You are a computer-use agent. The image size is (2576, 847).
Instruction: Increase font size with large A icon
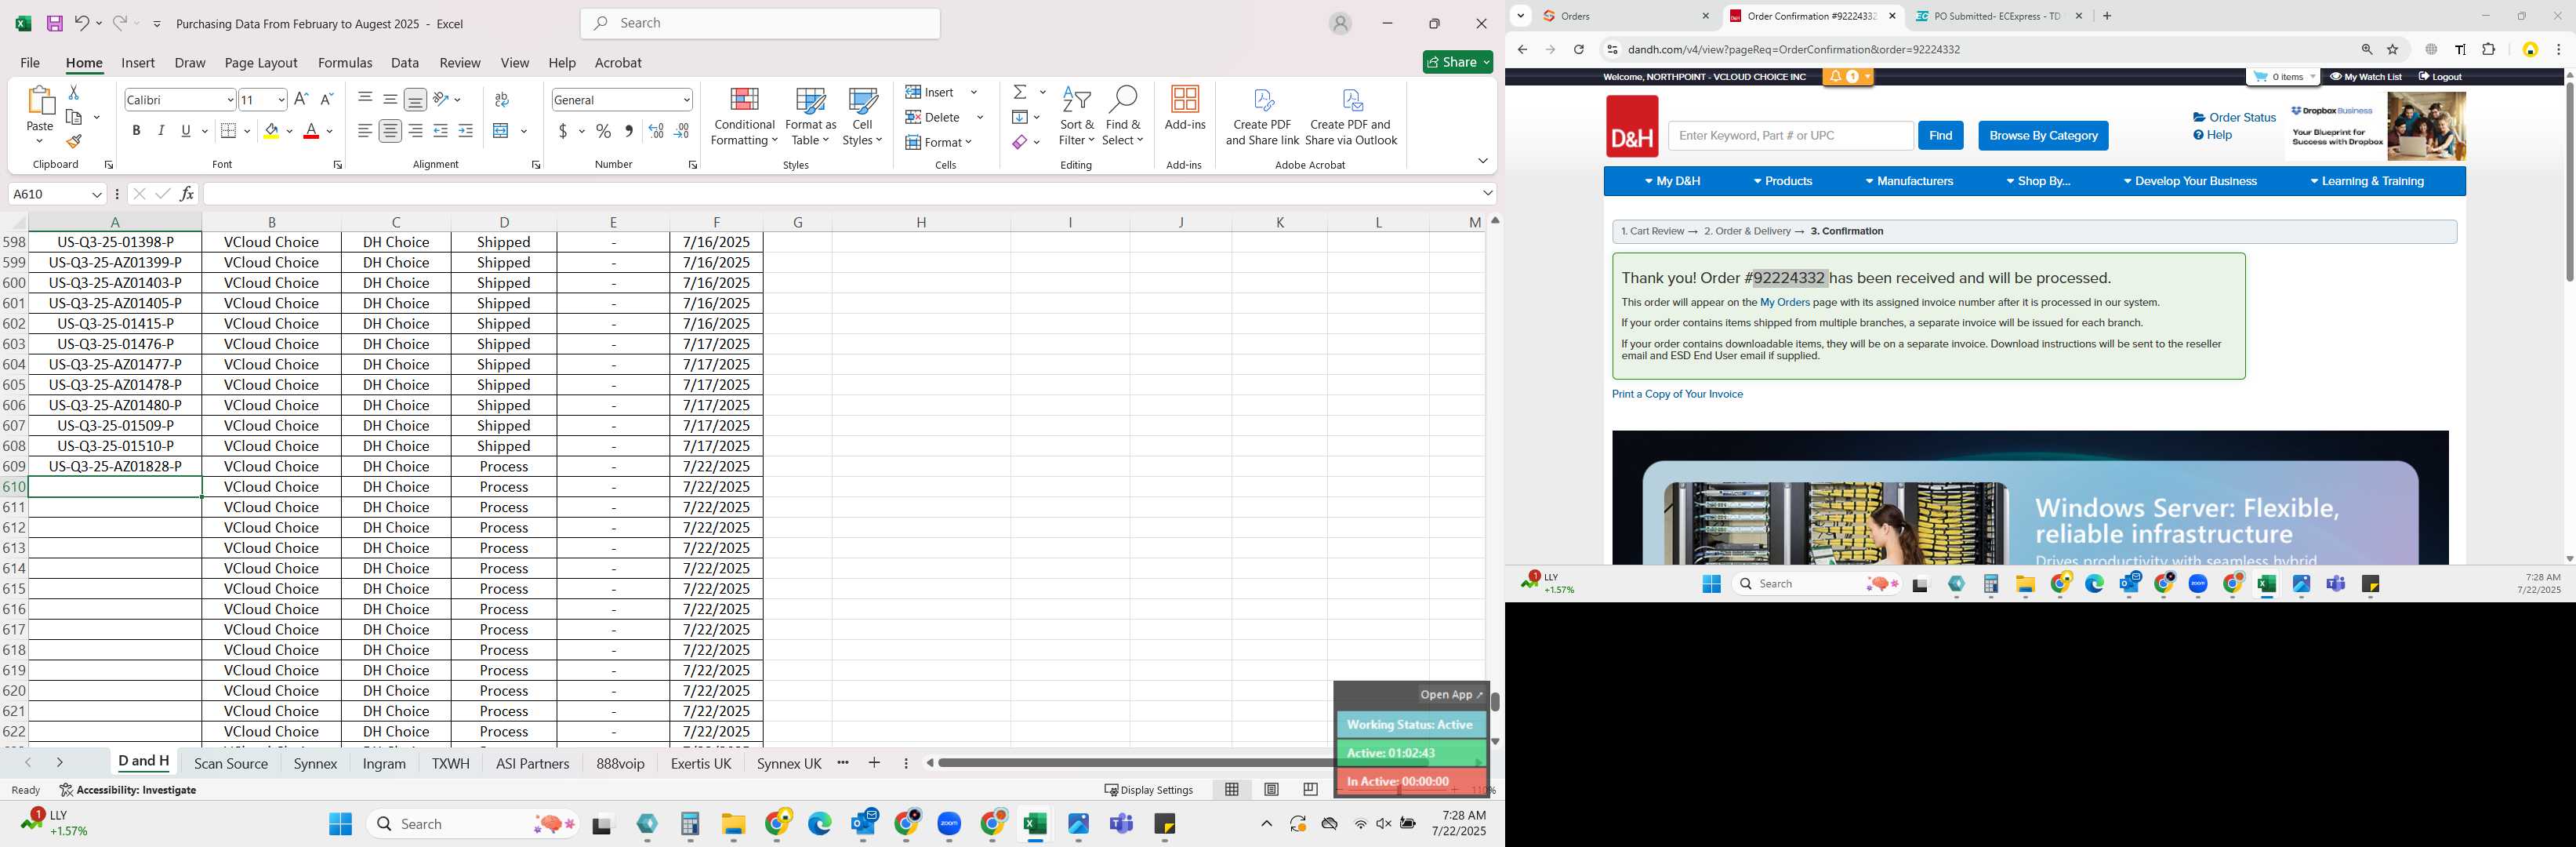pos(301,99)
